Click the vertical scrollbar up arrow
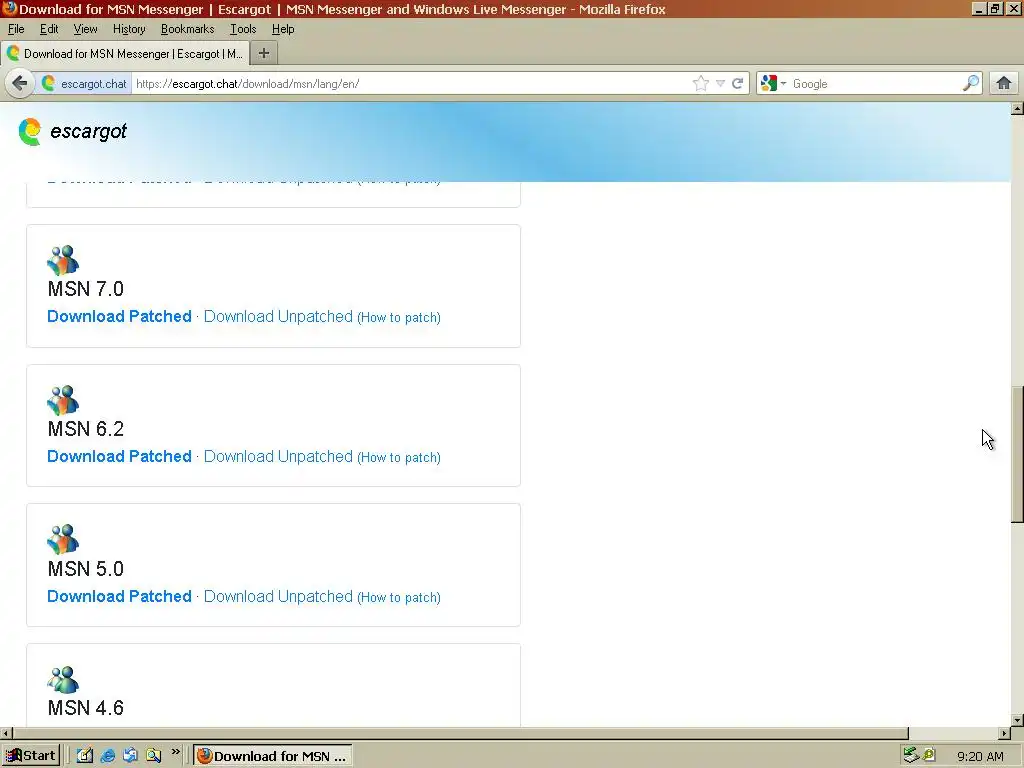The height and width of the screenshot is (768, 1024). pos(1017,108)
